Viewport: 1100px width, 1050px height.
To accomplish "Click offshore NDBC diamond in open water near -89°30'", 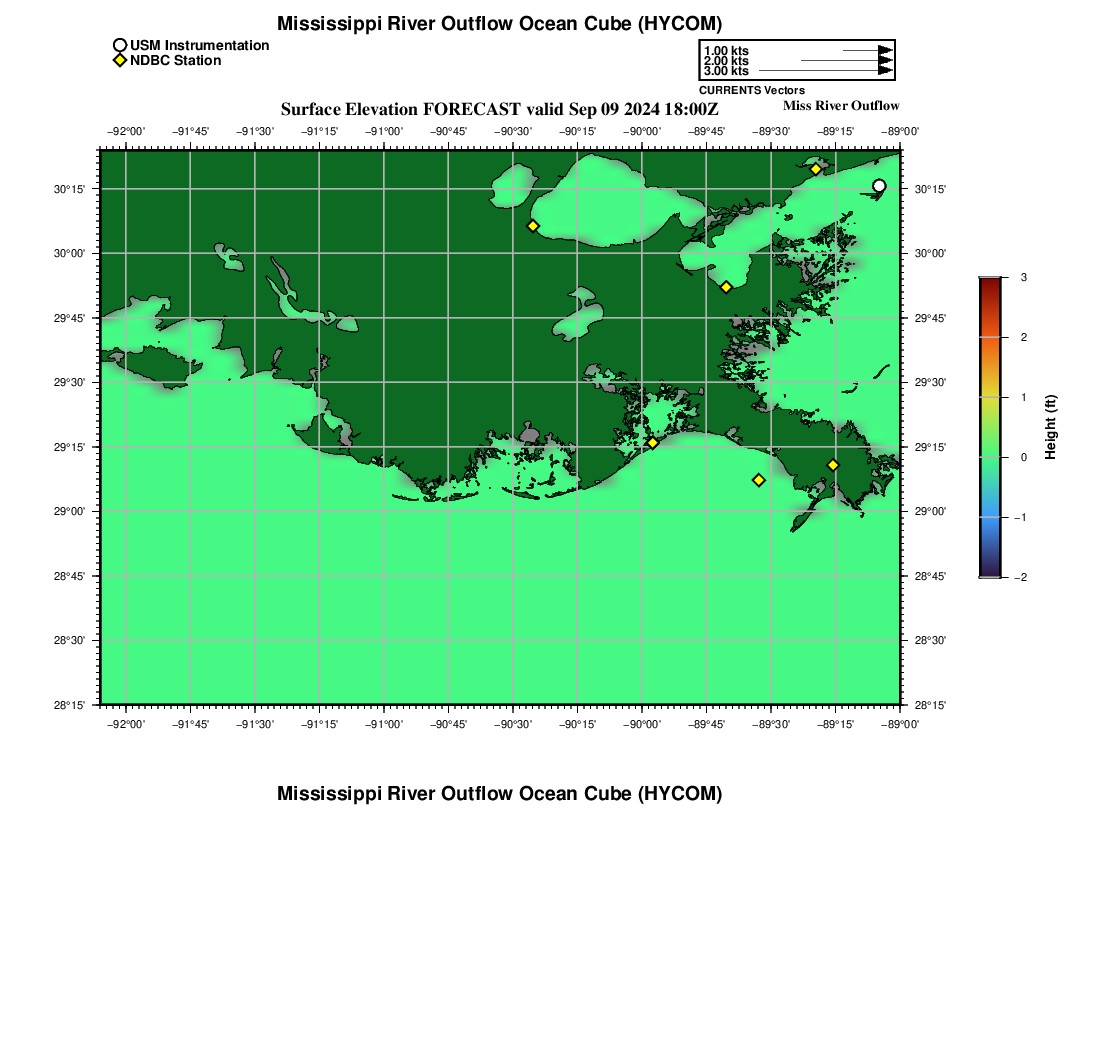I will point(758,480).
